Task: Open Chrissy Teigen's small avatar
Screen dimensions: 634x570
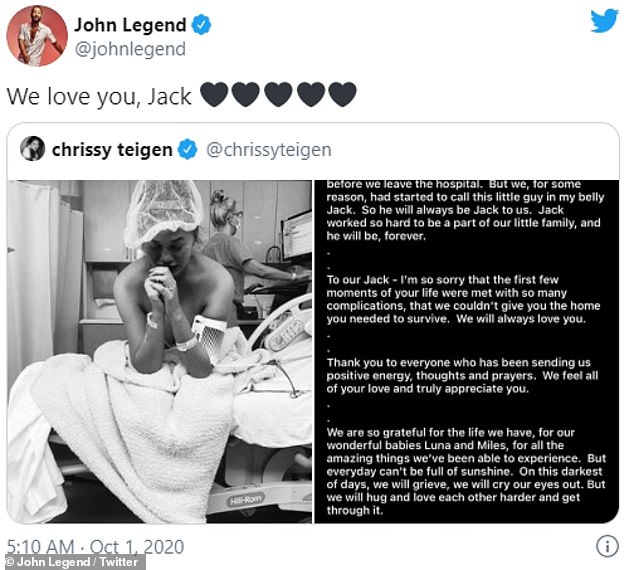Action: pos(32,148)
